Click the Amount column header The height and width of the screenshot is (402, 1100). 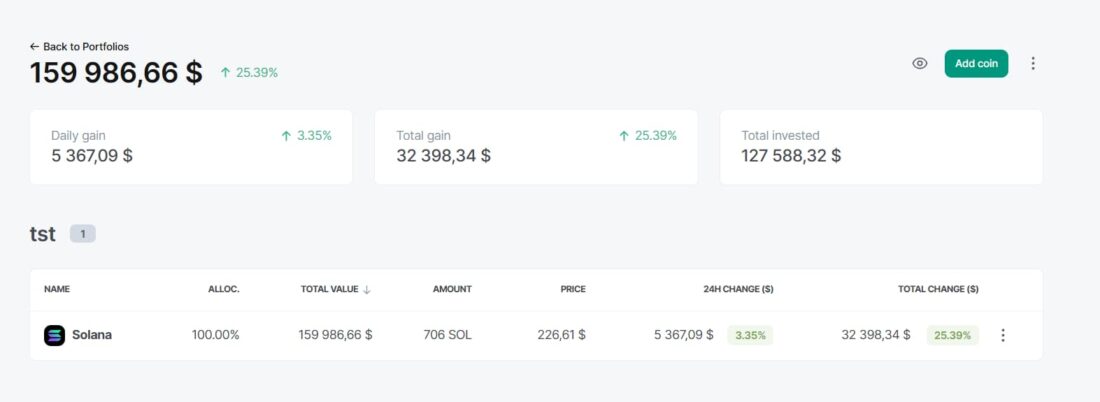[452, 289]
